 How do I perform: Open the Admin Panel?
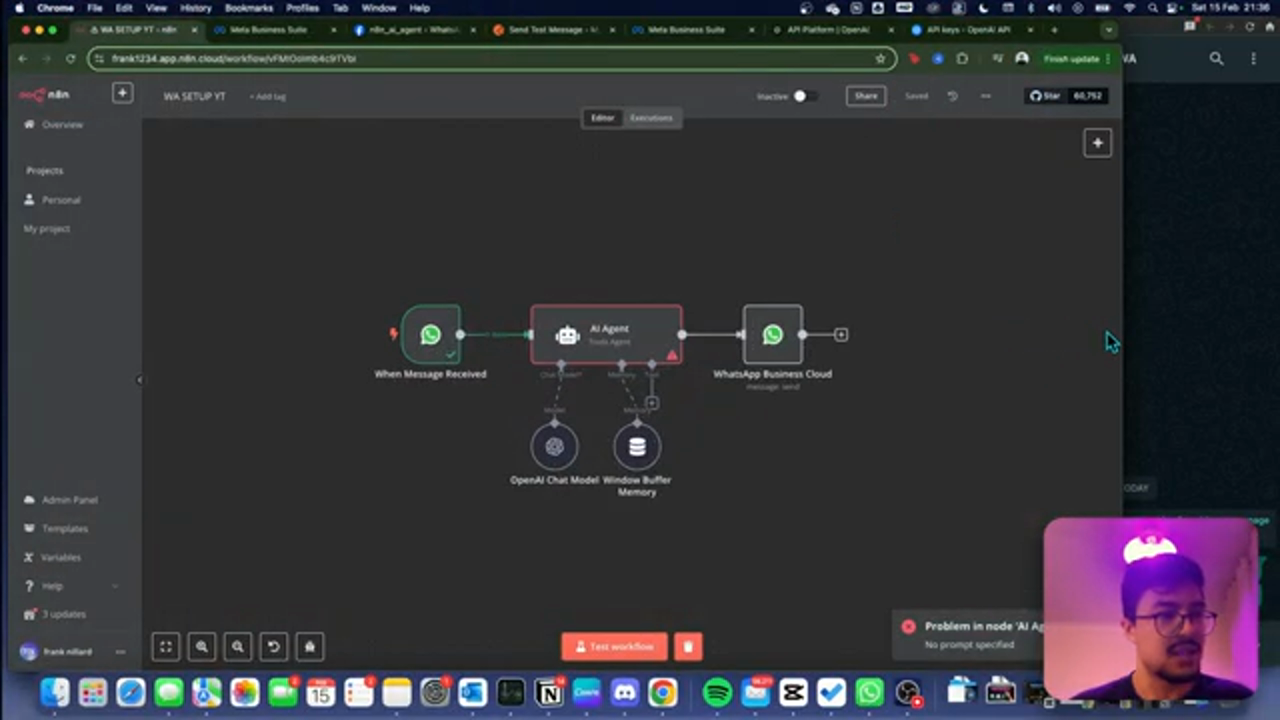(x=69, y=500)
